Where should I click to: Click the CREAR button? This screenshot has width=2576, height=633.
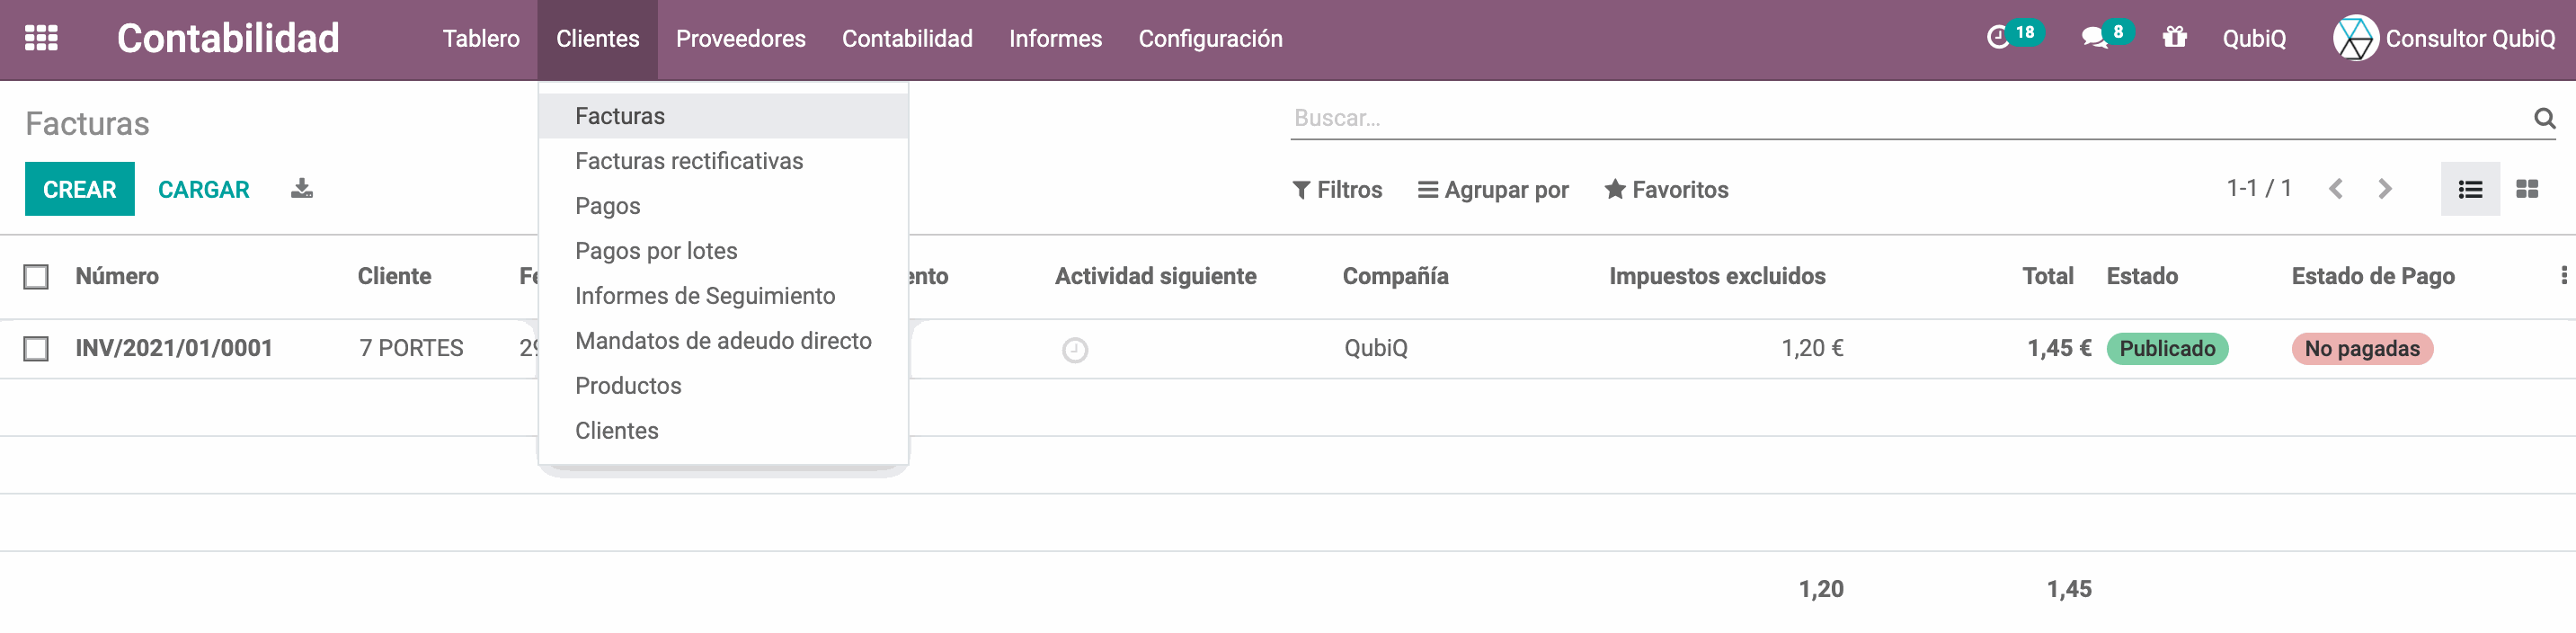pyautogui.click(x=79, y=189)
